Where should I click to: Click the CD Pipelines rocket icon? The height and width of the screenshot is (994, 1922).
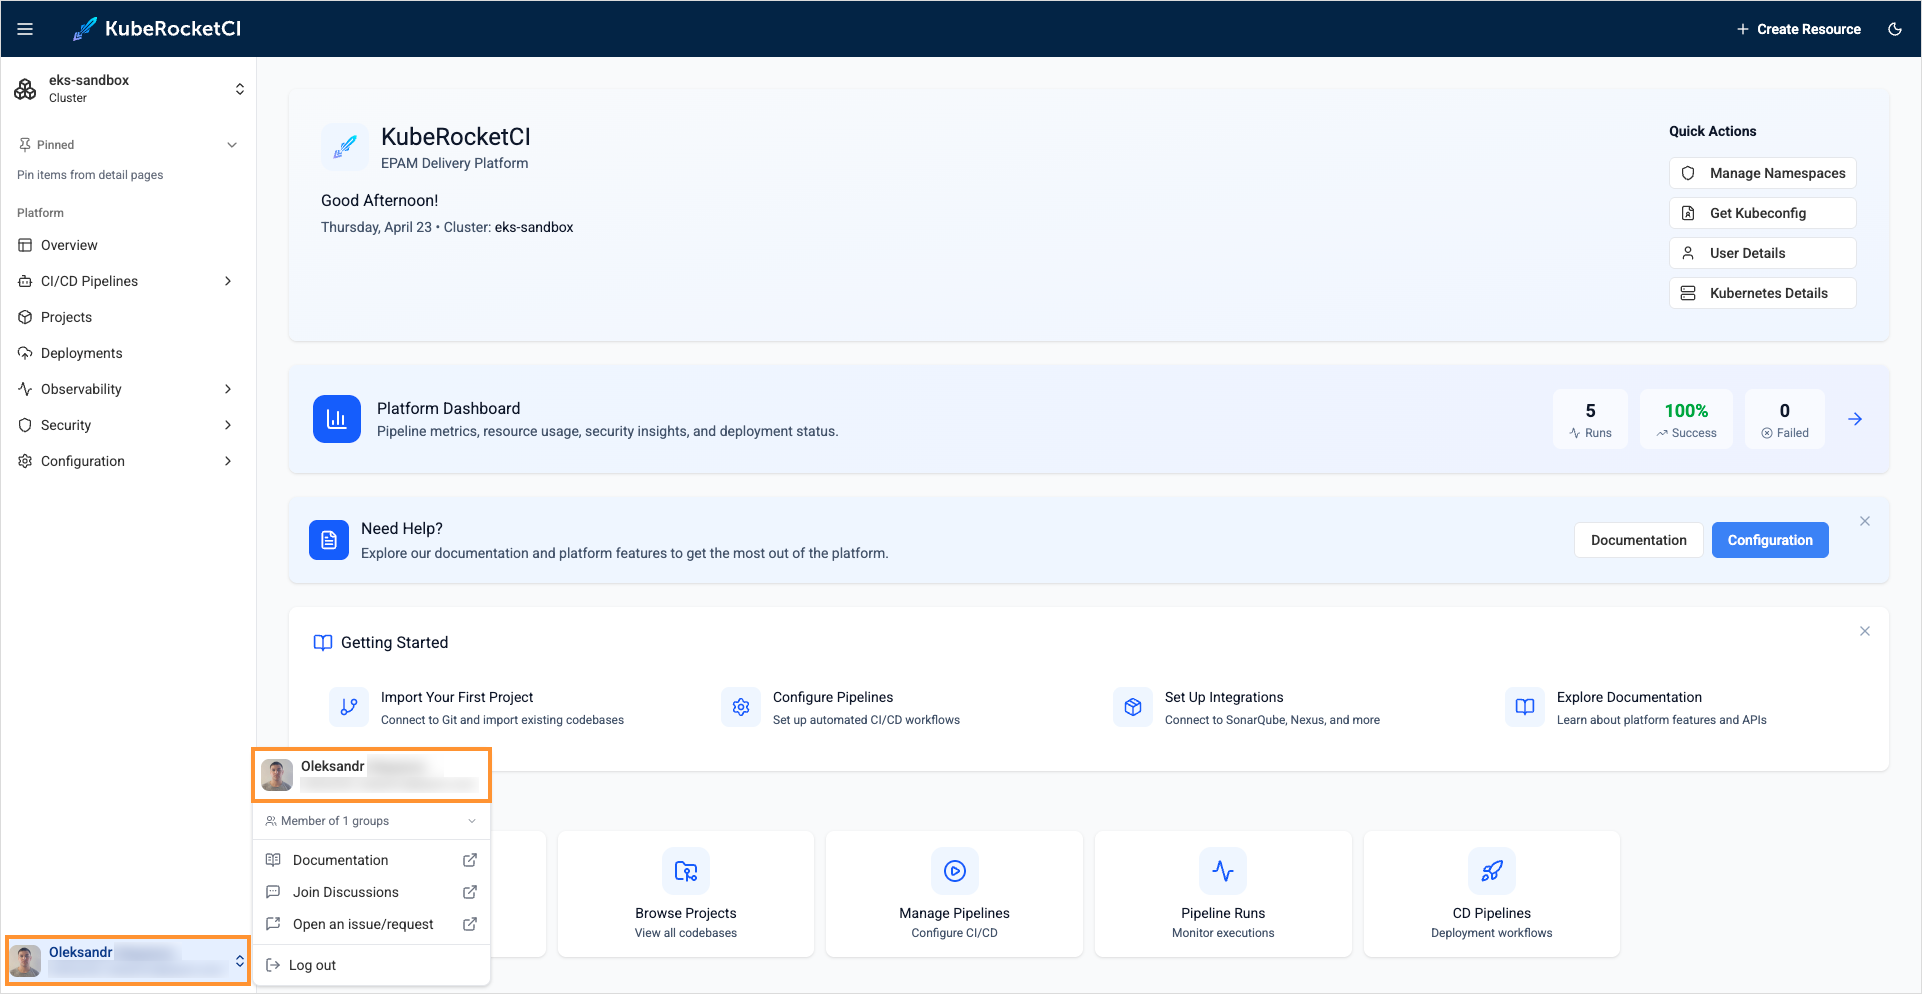click(x=1491, y=871)
